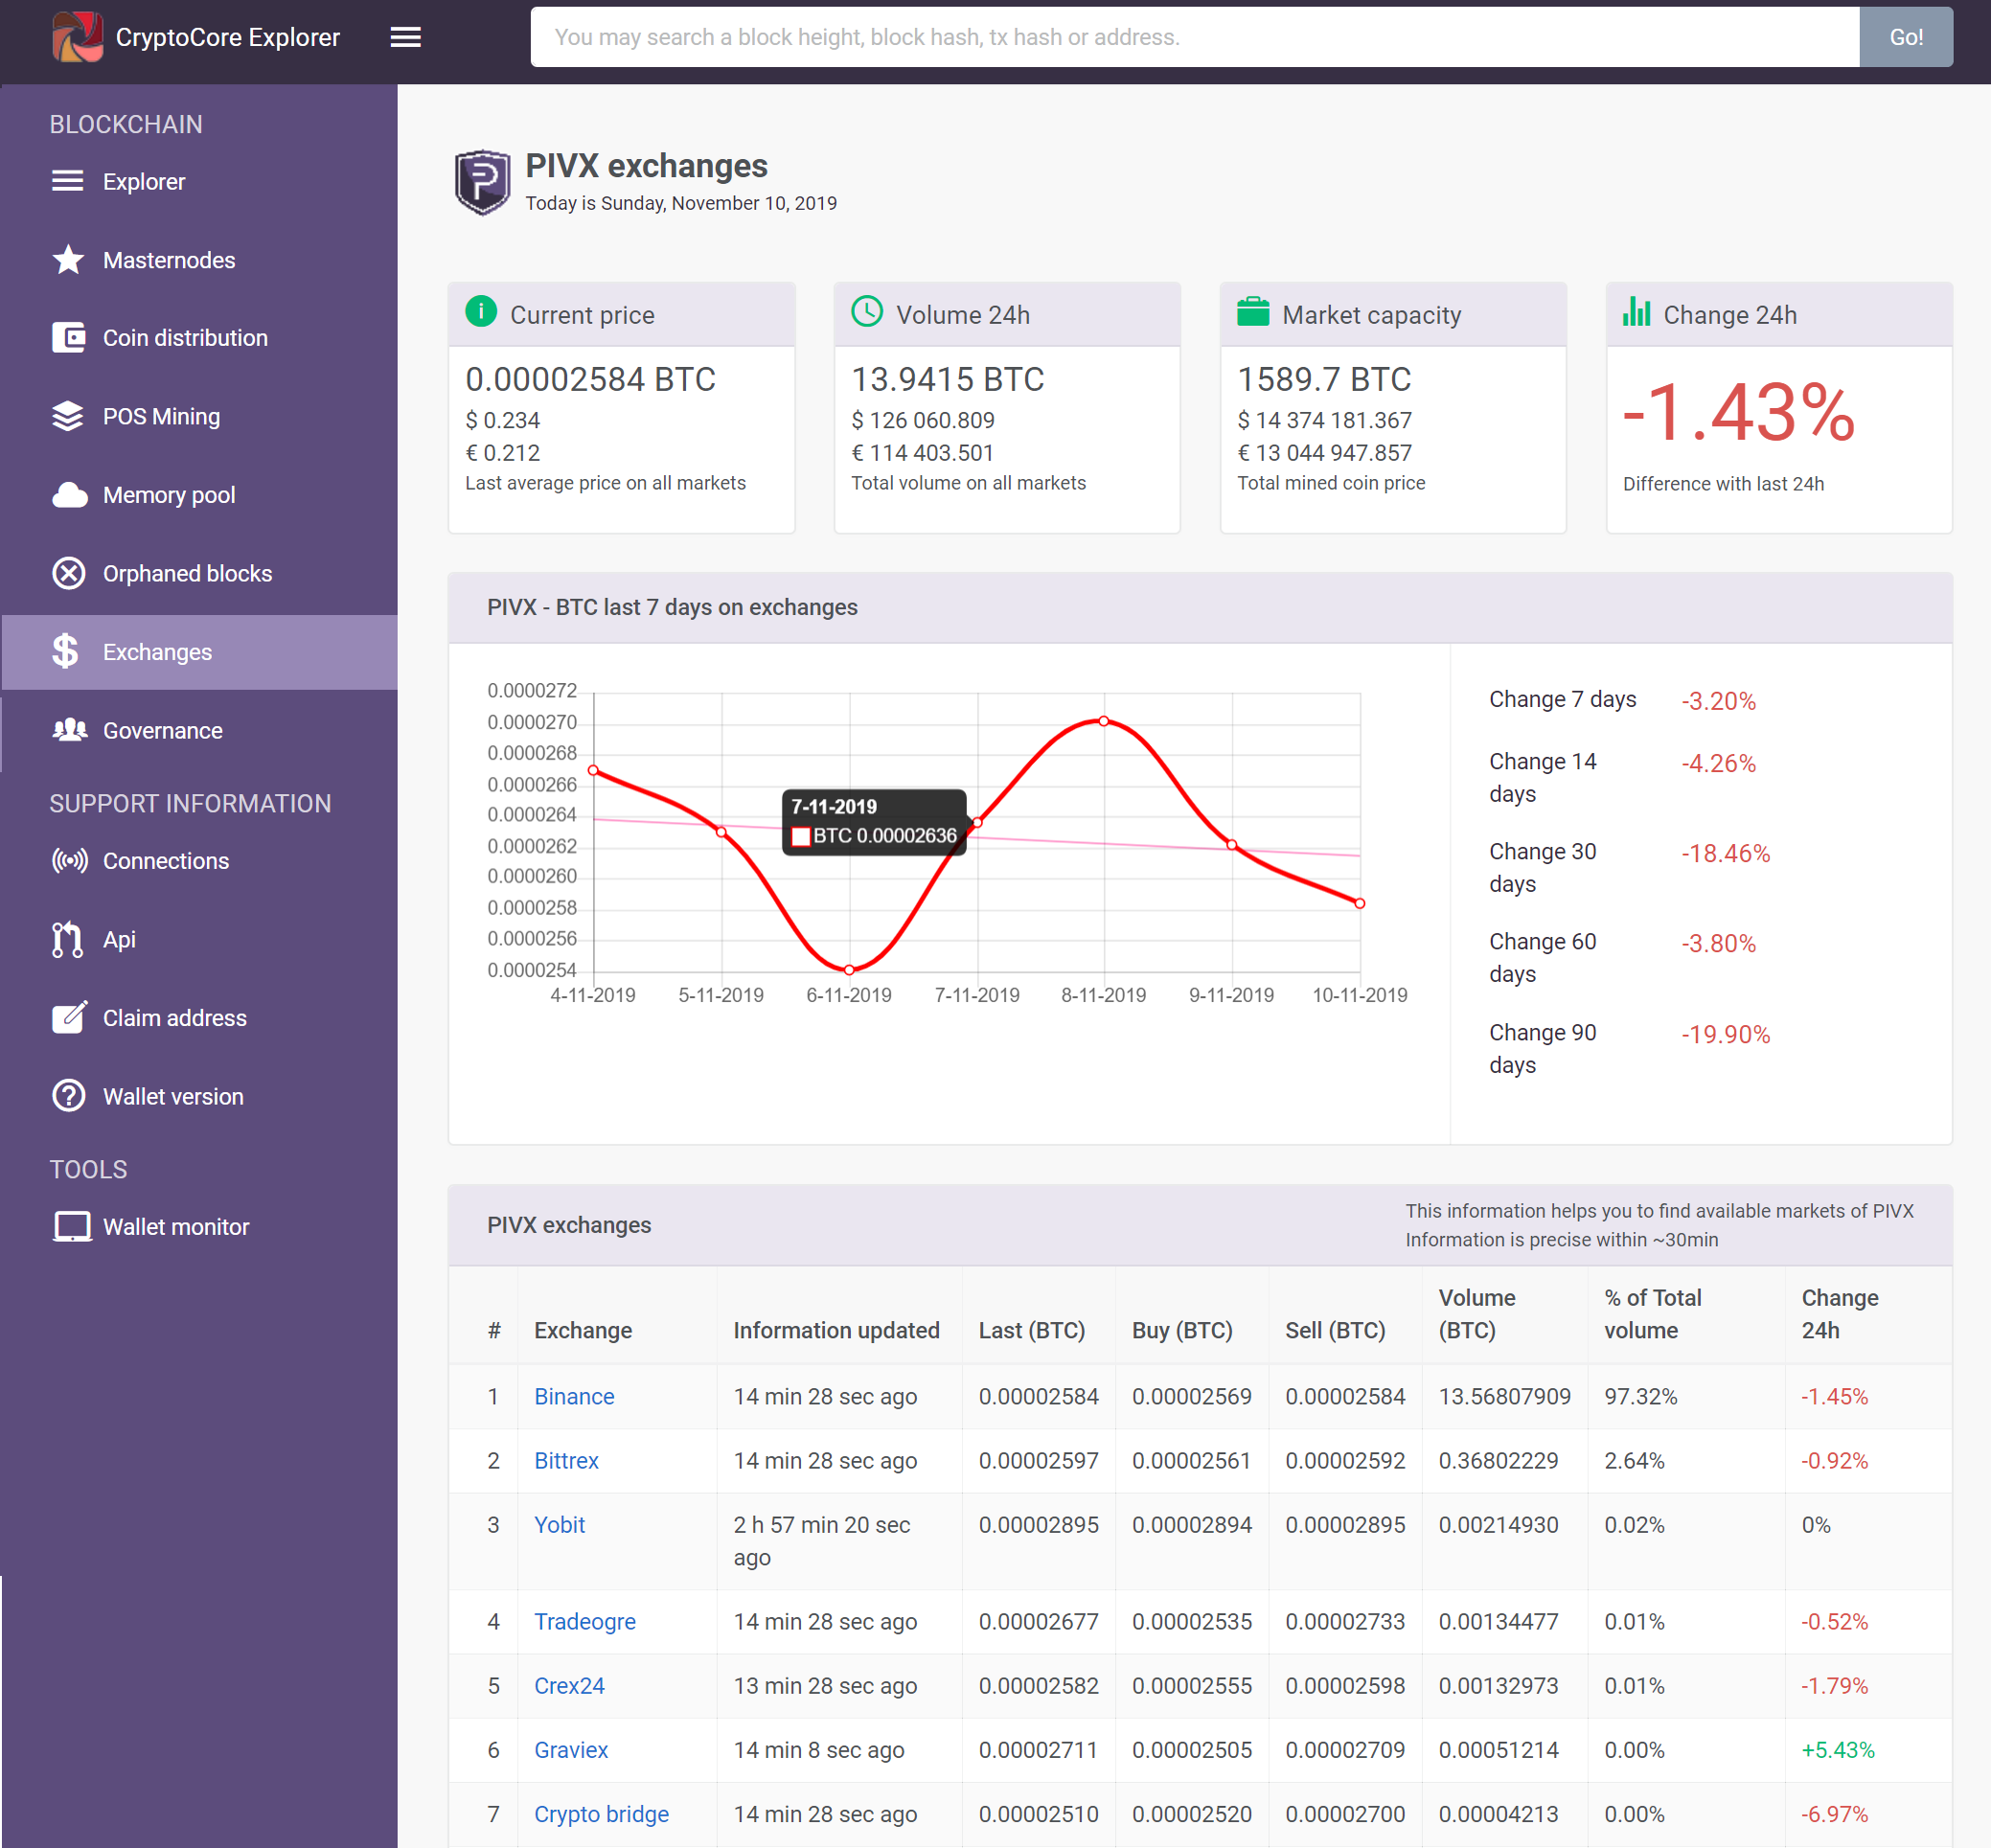Open the Binance exchange link

point(574,1396)
